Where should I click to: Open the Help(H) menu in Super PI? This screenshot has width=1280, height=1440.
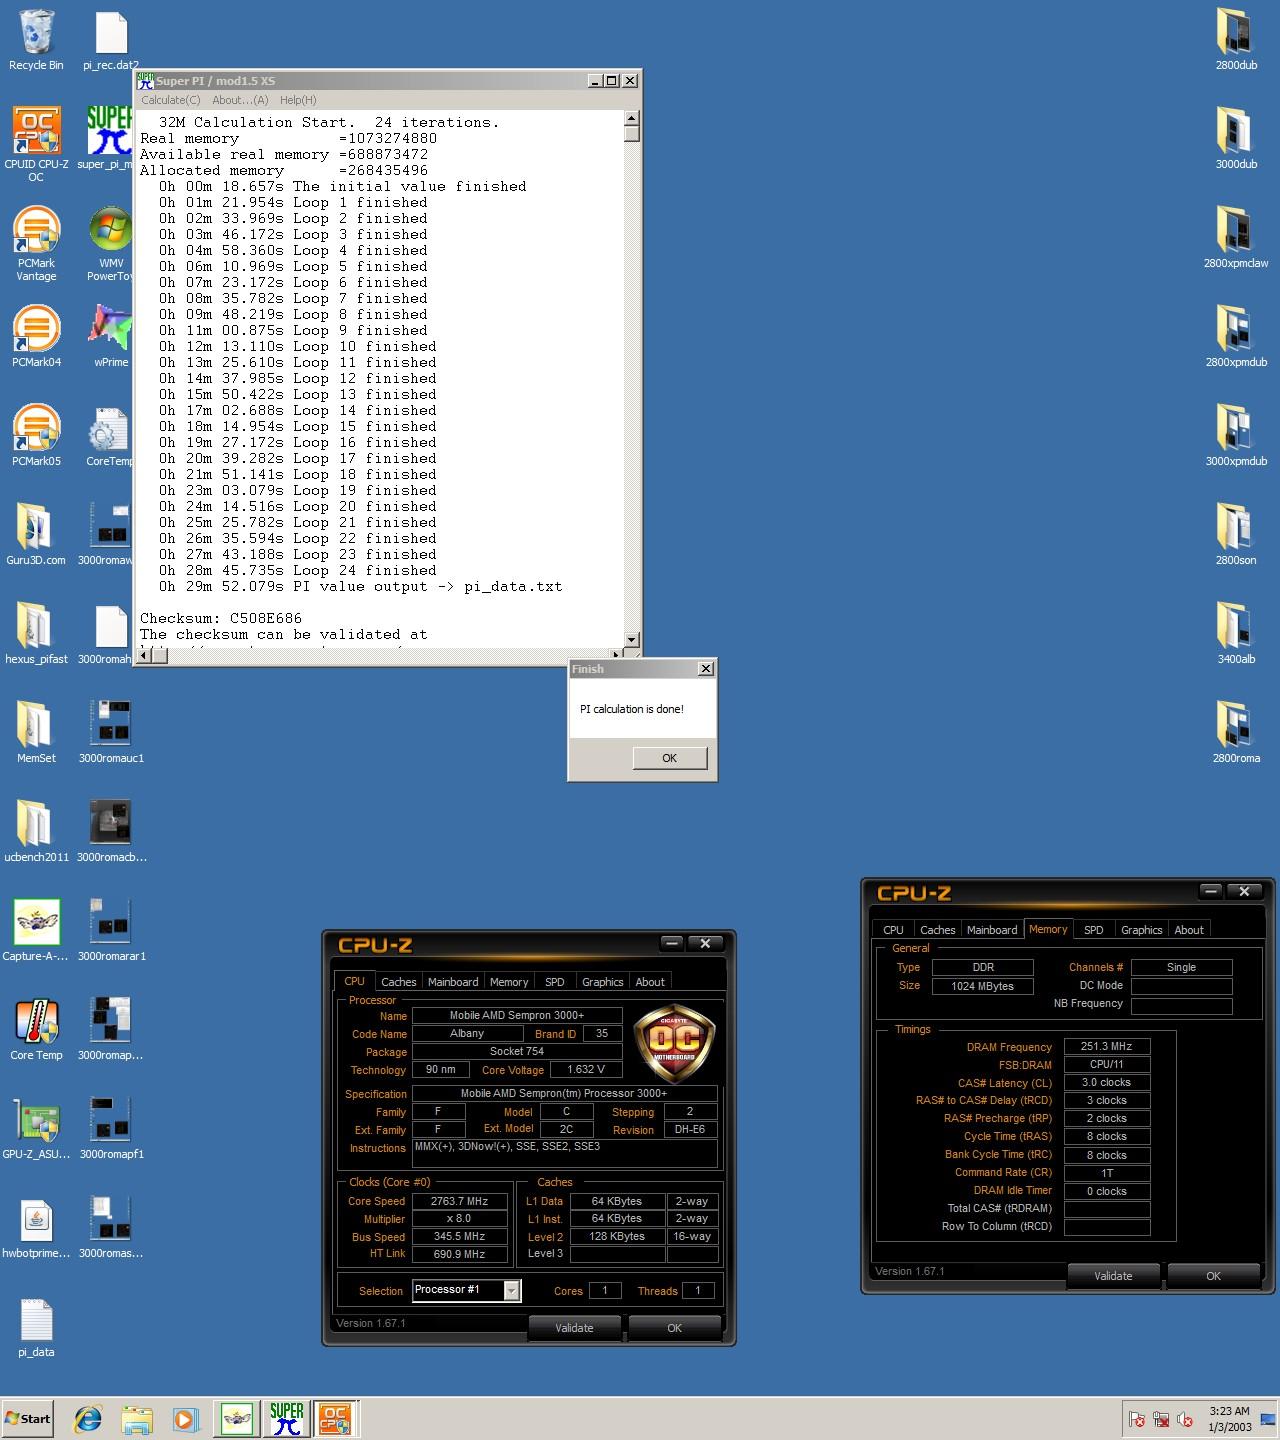pyautogui.click(x=298, y=100)
